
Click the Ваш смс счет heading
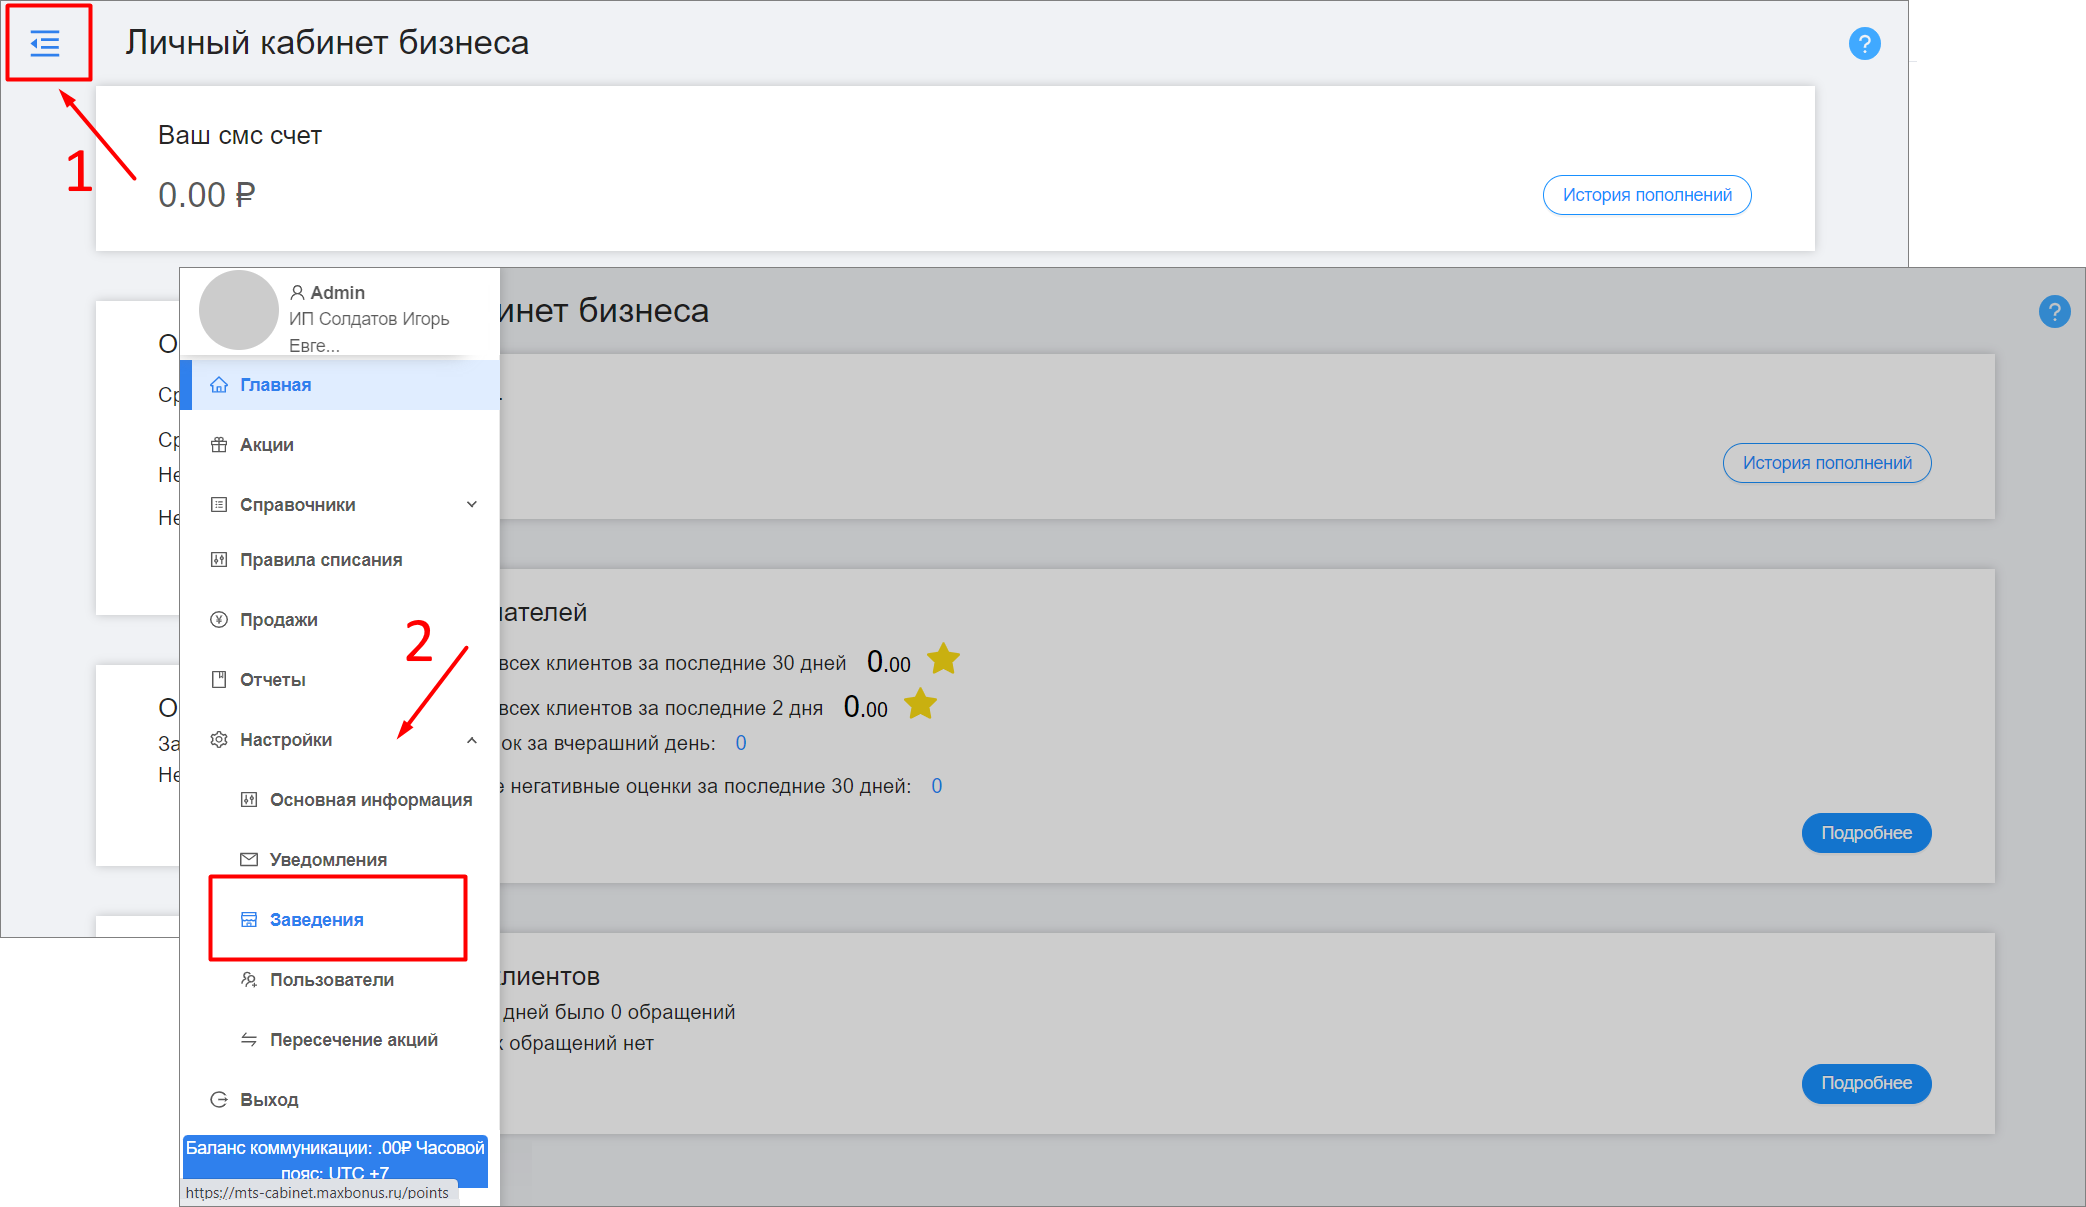pyautogui.click(x=240, y=135)
